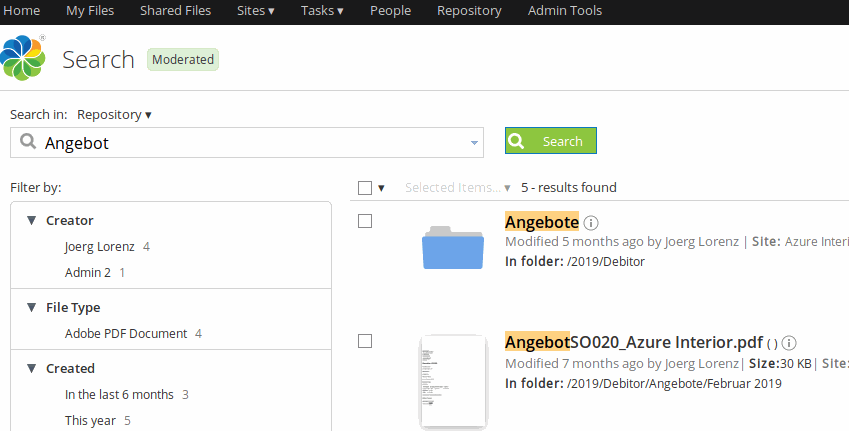Viewport: 849px width, 431px height.
Task: Open the blue Angebote folder icon
Action: 453,247
